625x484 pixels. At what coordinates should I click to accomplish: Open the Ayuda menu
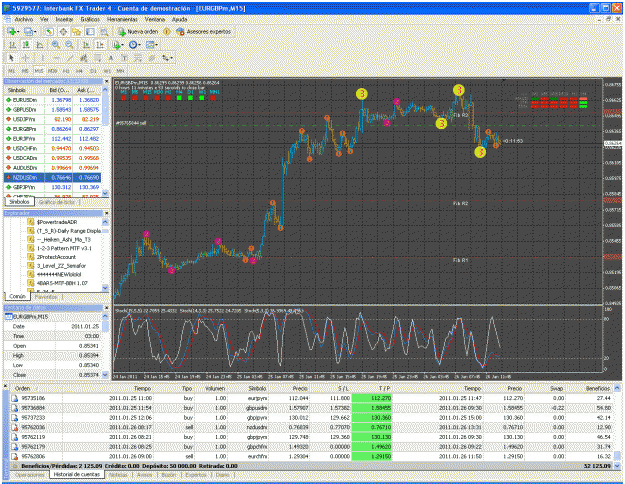pos(179,19)
